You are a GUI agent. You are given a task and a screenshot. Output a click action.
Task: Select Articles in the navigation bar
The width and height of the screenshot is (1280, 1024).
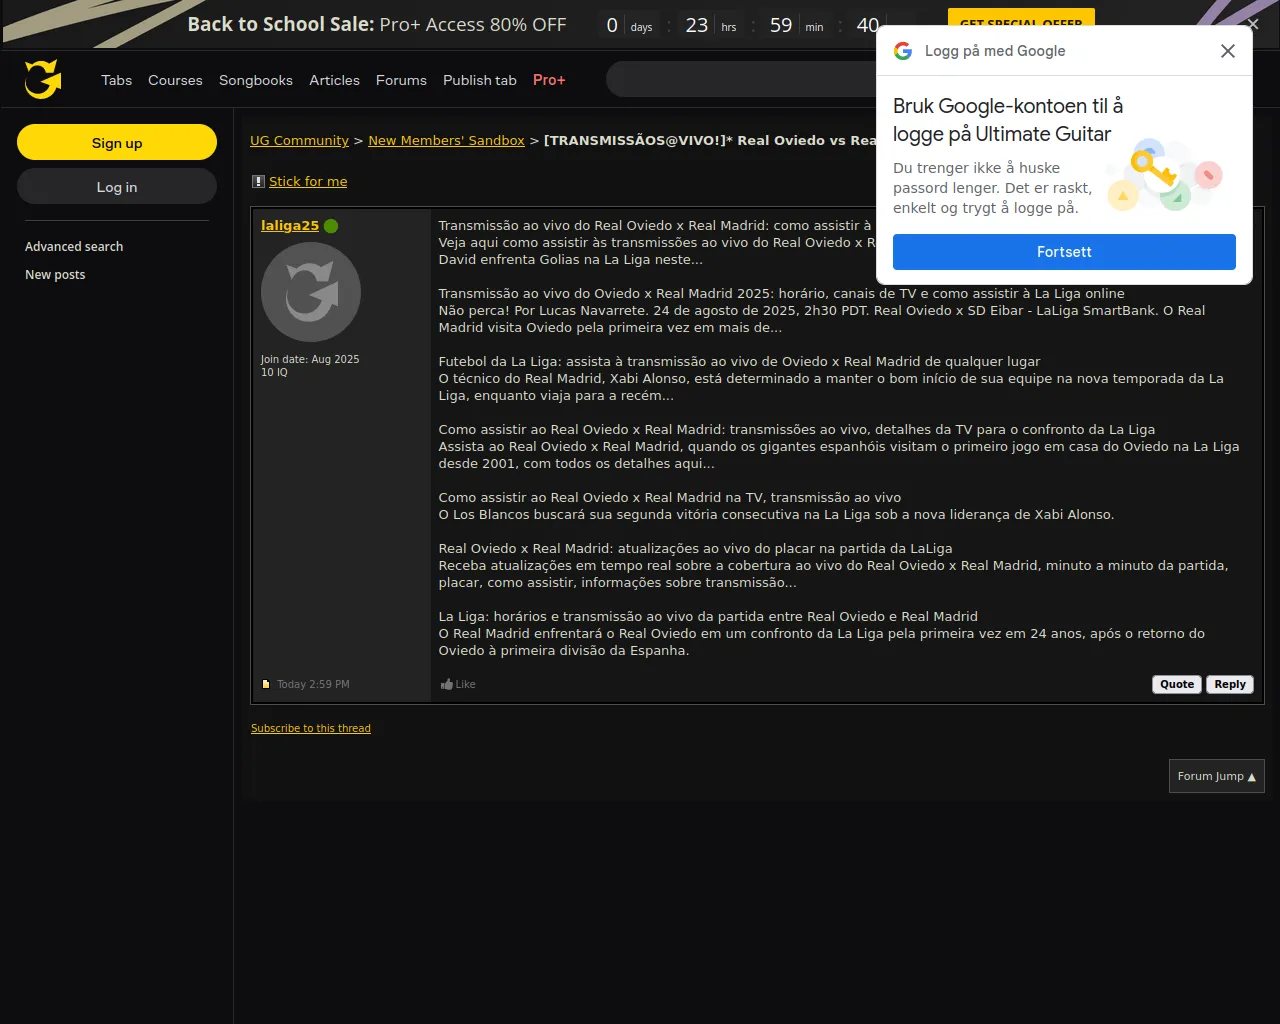[334, 80]
